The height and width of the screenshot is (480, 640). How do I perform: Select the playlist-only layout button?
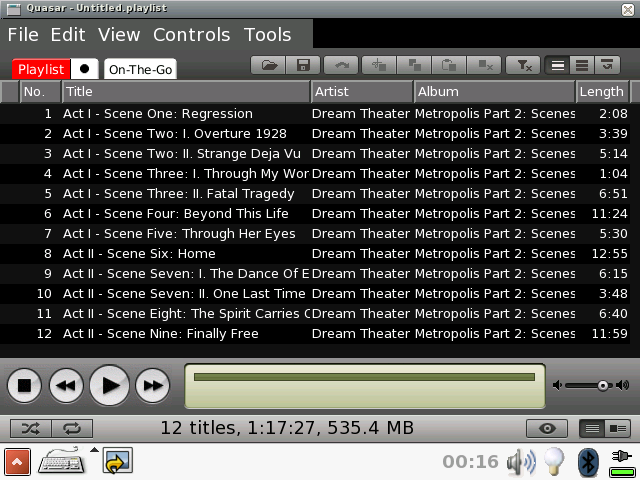[592, 428]
